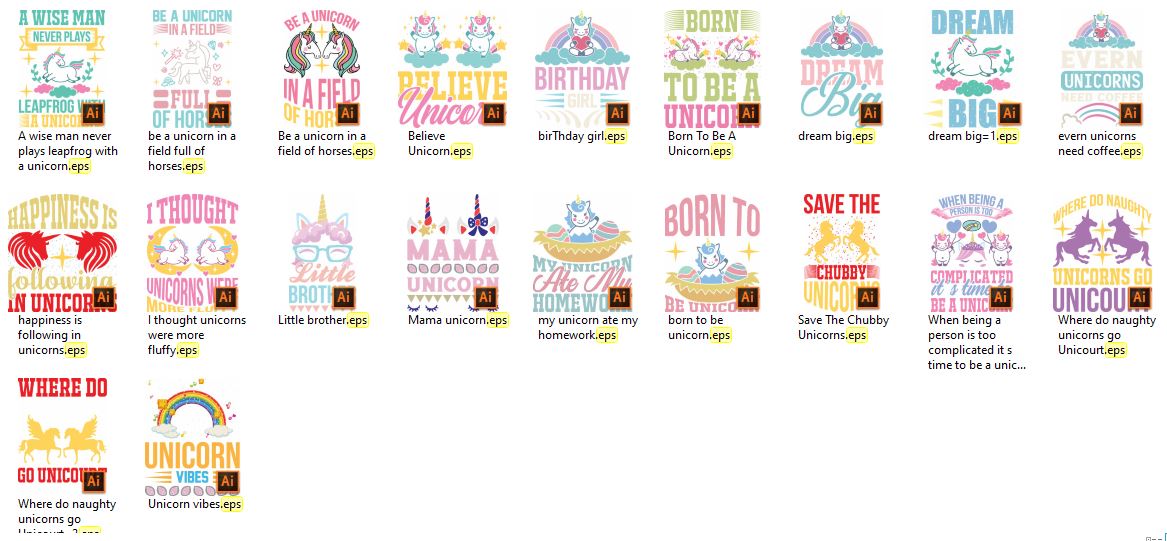Viewport: 1167px width, 541px height.
Task: Select Born To Be A Unicorn.eps thumbnail
Action: pos(712,68)
